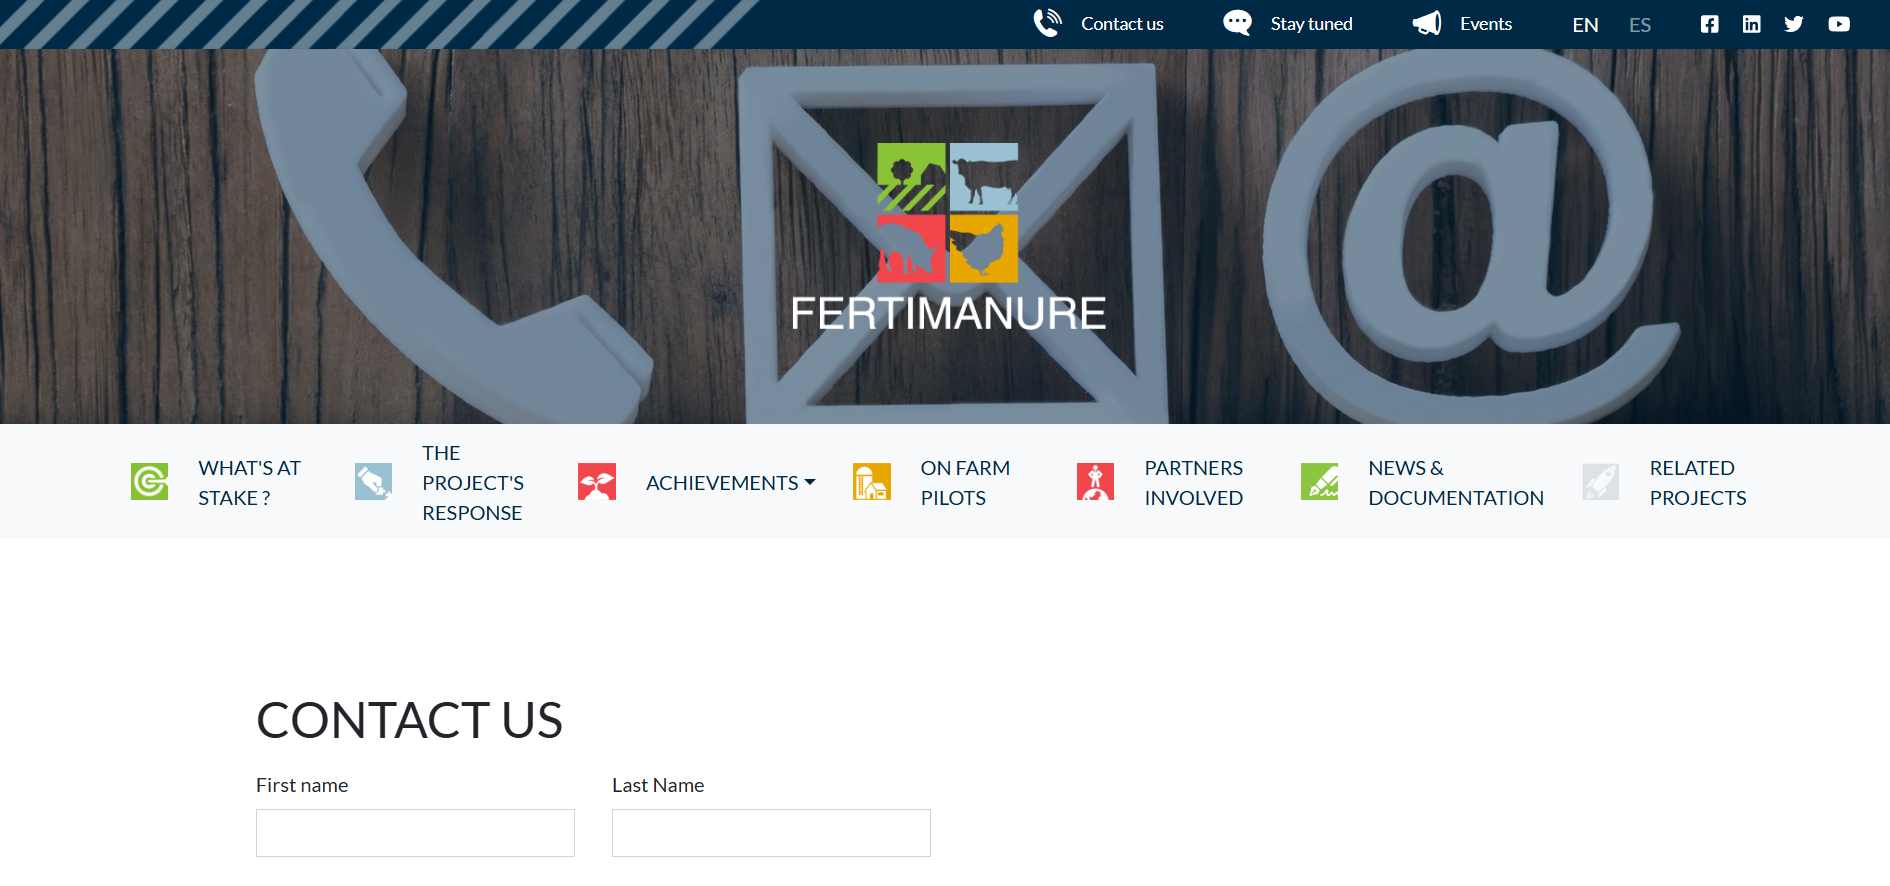Focus the First name input field
Viewport: 1890px width, 886px height.
415,833
